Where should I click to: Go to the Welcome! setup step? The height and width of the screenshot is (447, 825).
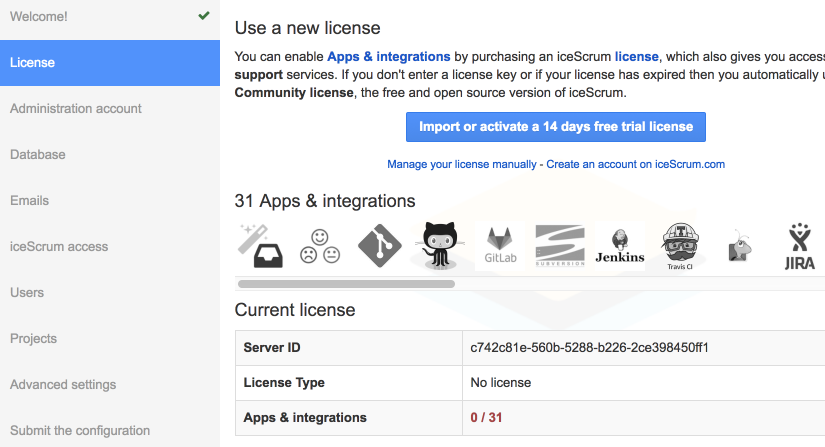tap(39, 16)
